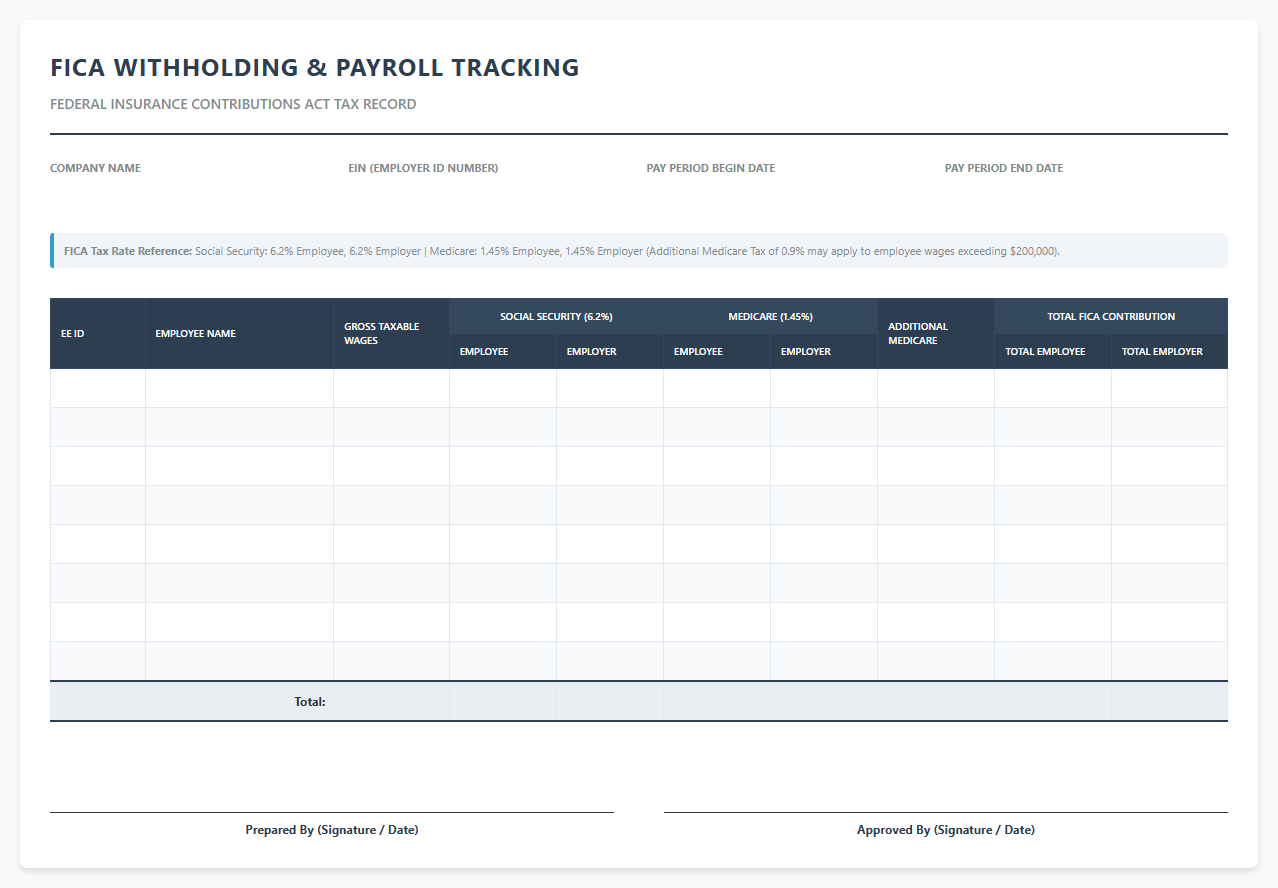Image resolution: width=1278 pixels, height=888 pixels.
Task: Select Total row cell under Total Employer
Action: [x=1170, y=701]
